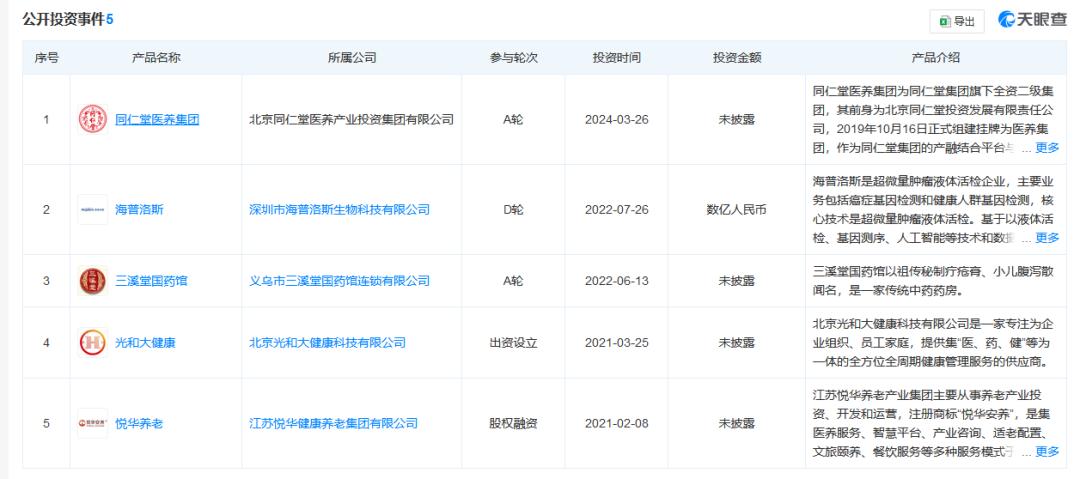Click the 光和大健康 logo icon
The image size is (1080, 479).
click(x=92, y=343)
